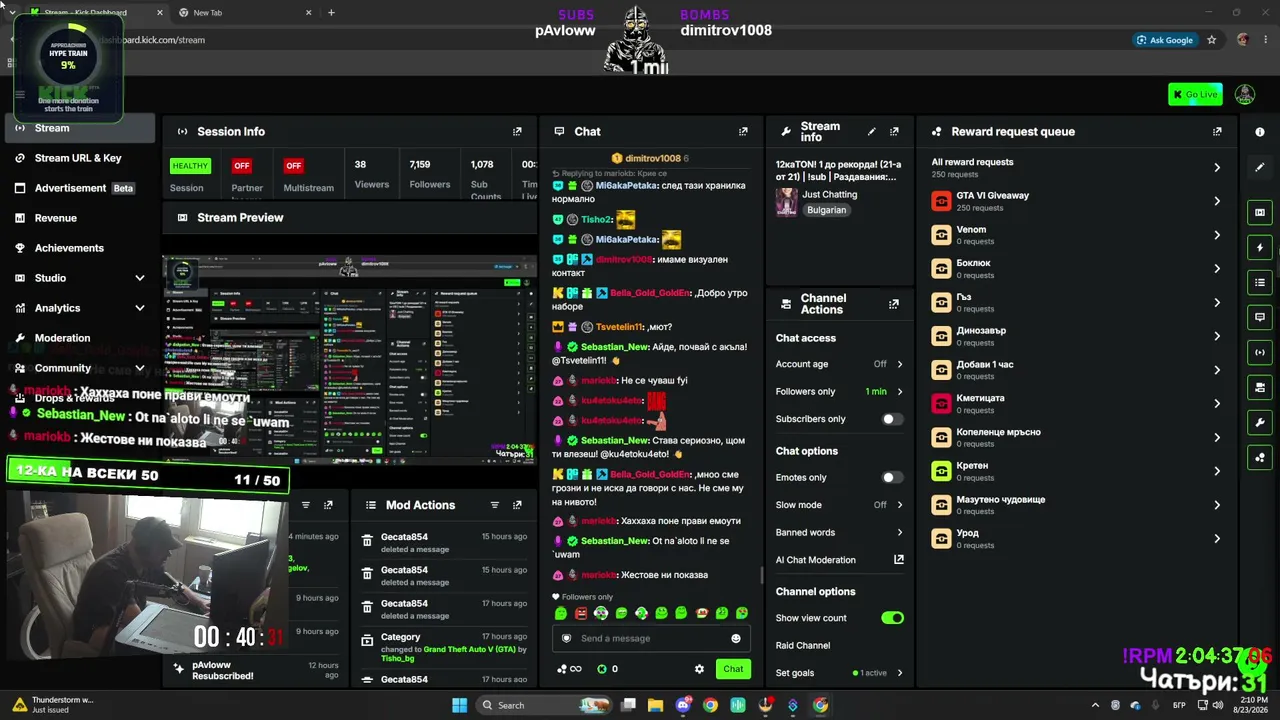1280x720 pixels.
Task: Switch to the New Tab browser tab
Action: (x=245, y=13)
